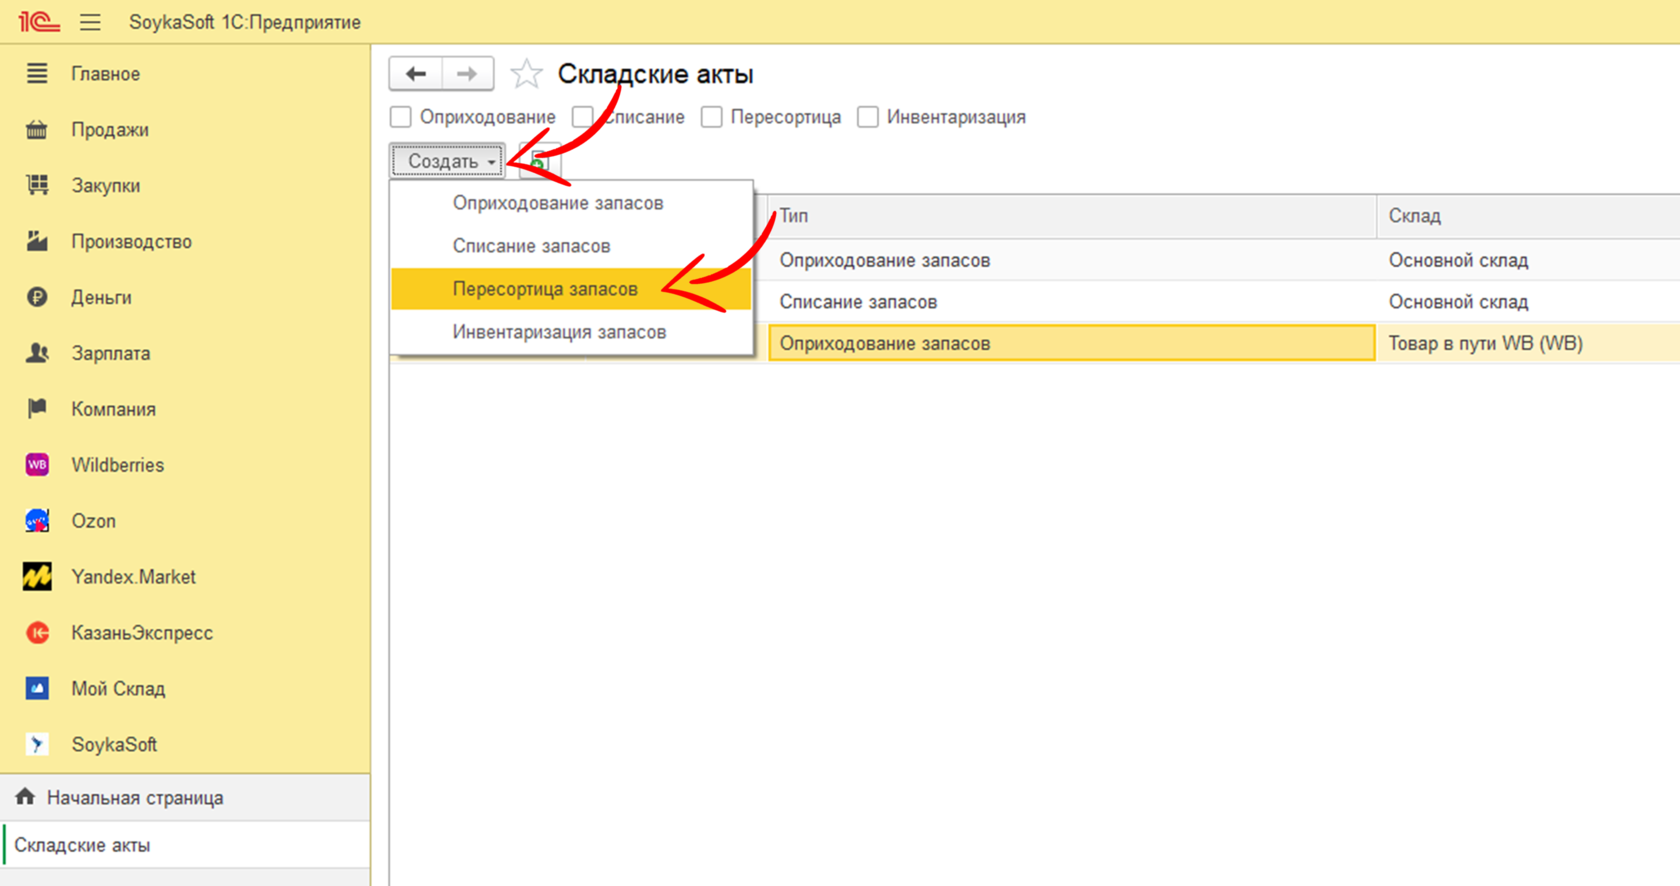Sort the table by the Склад column header

click(x=1528, y=216)
